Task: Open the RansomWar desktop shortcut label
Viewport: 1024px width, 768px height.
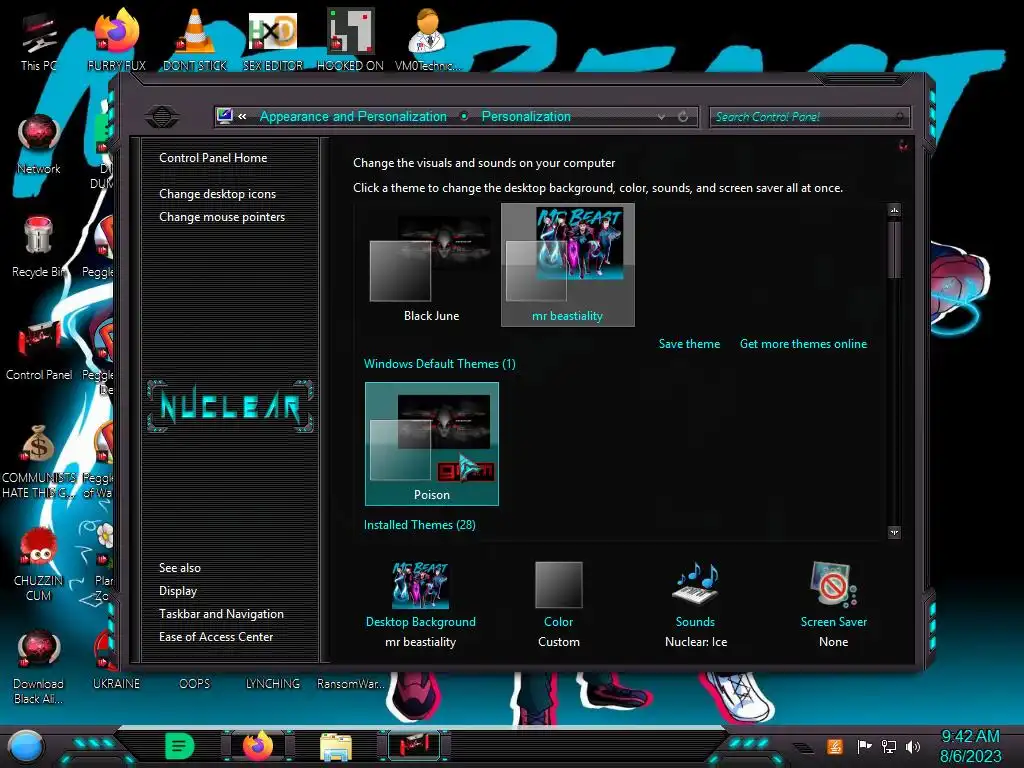Action: click(x=351, y=683)
